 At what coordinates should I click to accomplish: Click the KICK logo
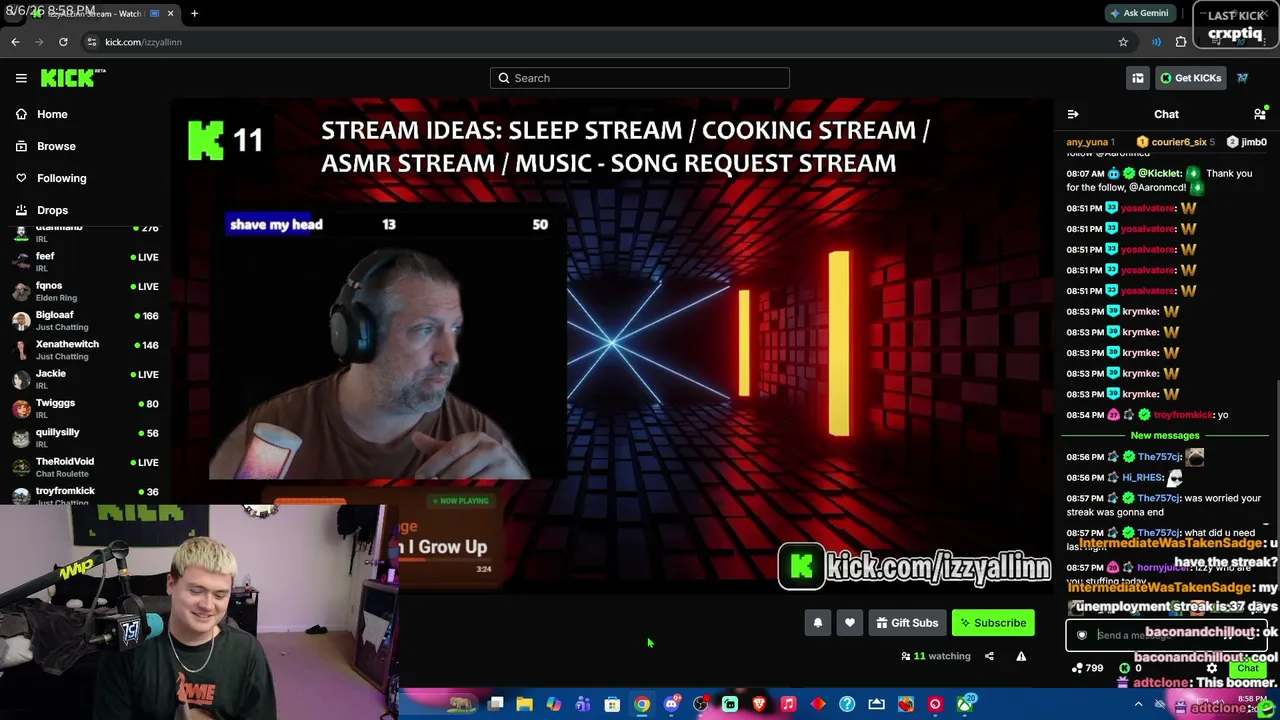(73, 78)
